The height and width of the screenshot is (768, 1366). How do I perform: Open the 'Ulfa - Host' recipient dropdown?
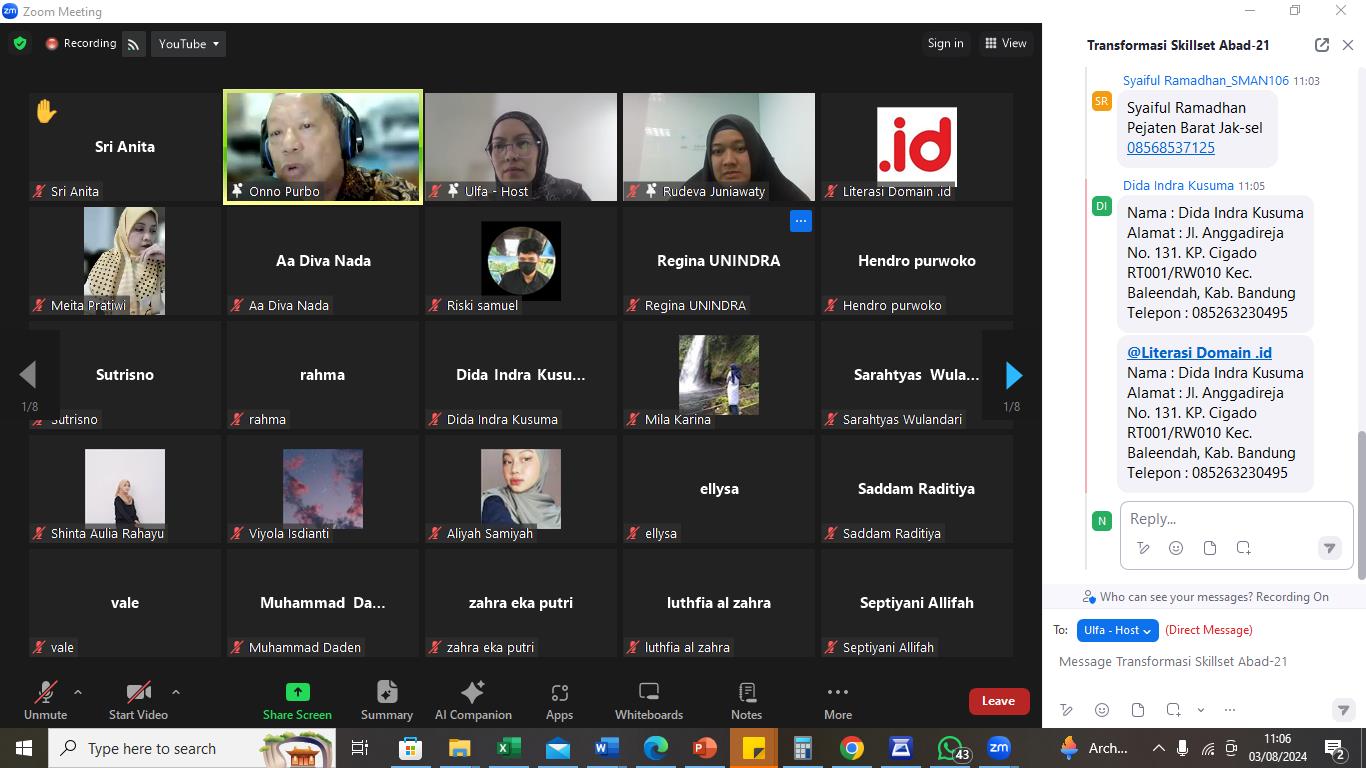[1117, 630]
